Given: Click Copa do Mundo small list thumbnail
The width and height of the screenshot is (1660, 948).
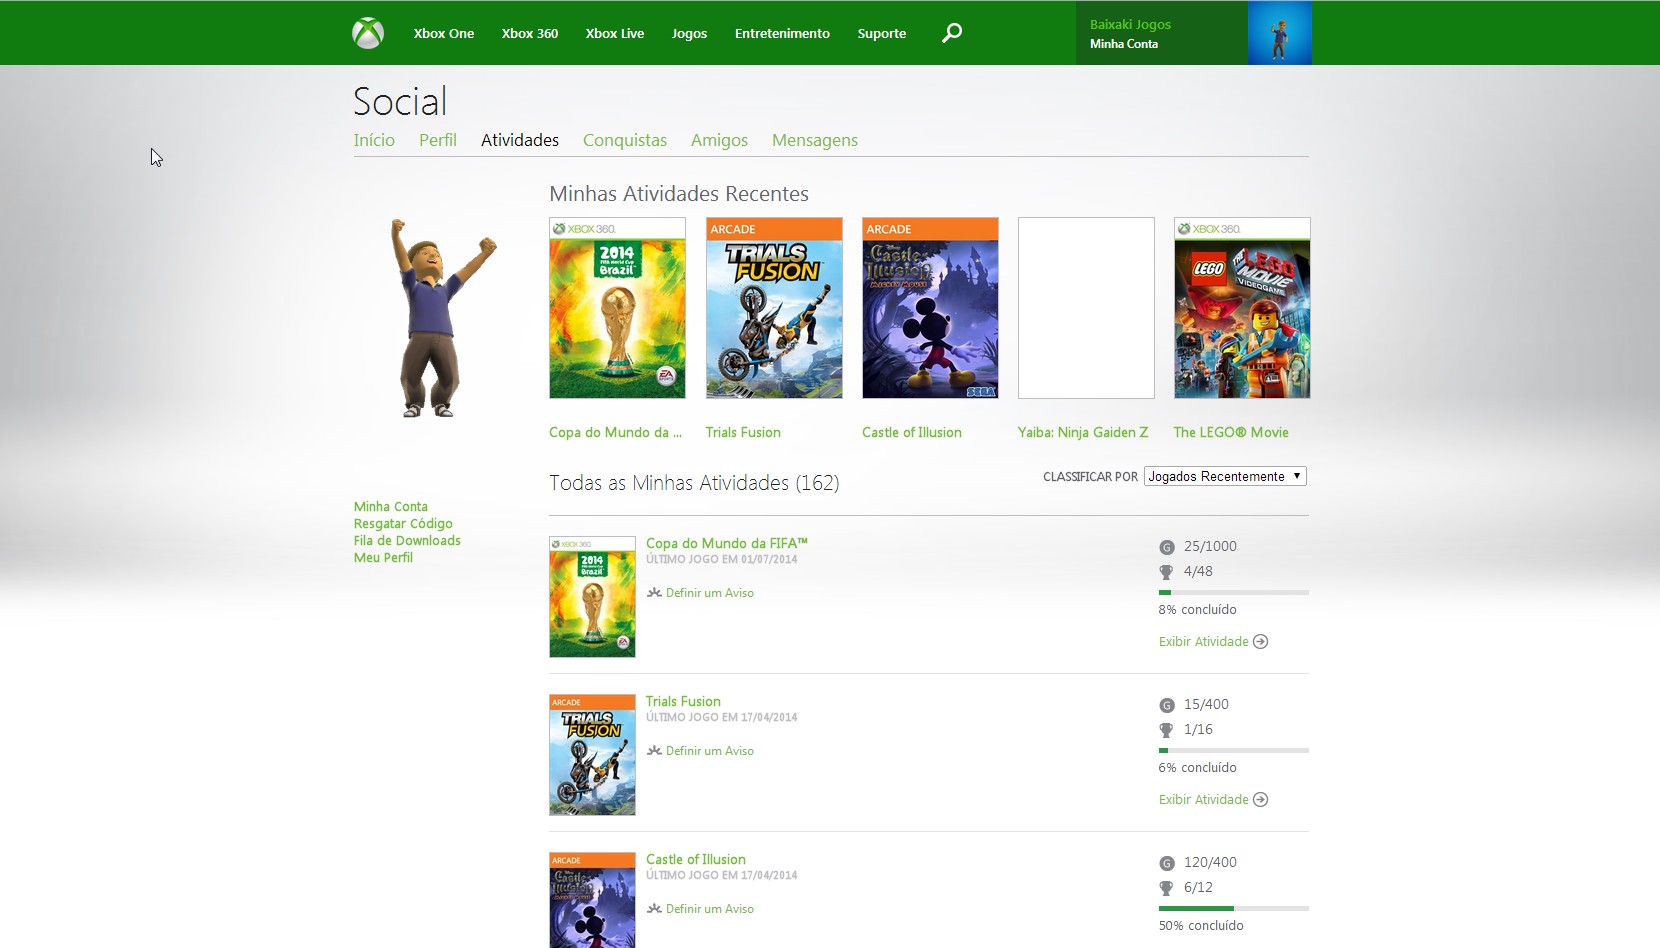Looking at the screenshot, I should 592,597.
